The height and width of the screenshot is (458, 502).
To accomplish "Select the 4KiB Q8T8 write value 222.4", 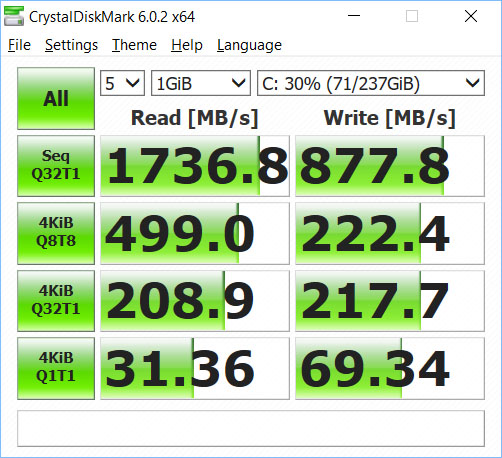I will tap(390, 233).
